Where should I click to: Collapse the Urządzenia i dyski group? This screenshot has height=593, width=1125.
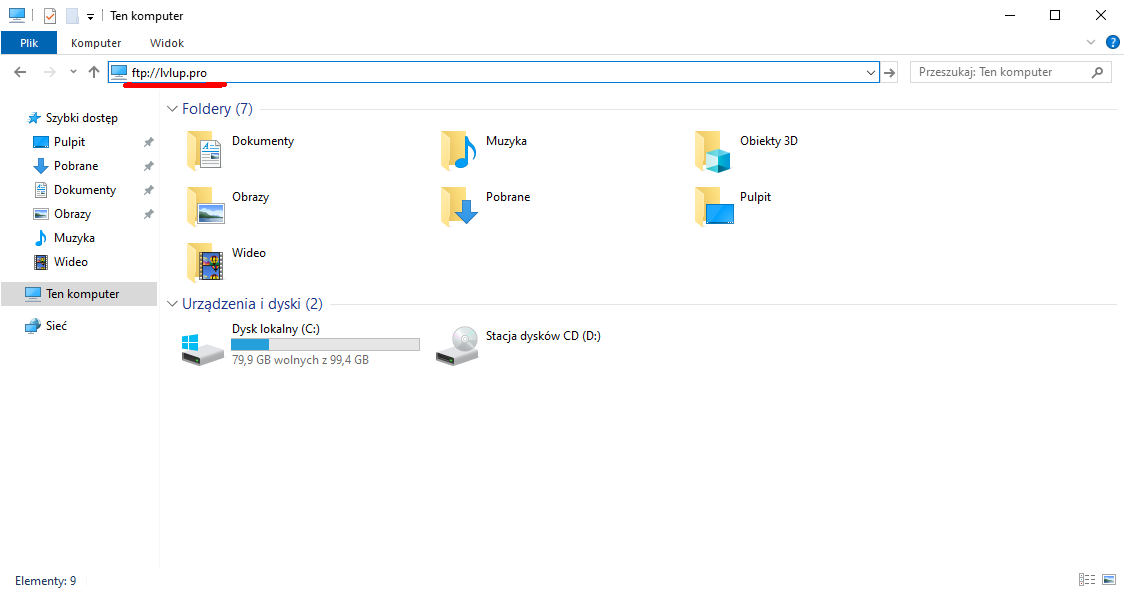pyautogui.click(x=172, y=304)
